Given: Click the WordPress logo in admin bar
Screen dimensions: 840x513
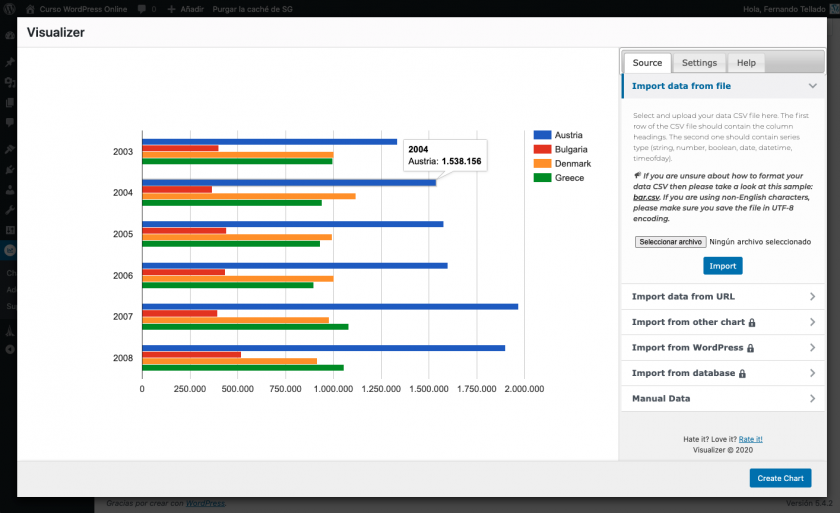Looking at the screenshot, I should point(9,8).
